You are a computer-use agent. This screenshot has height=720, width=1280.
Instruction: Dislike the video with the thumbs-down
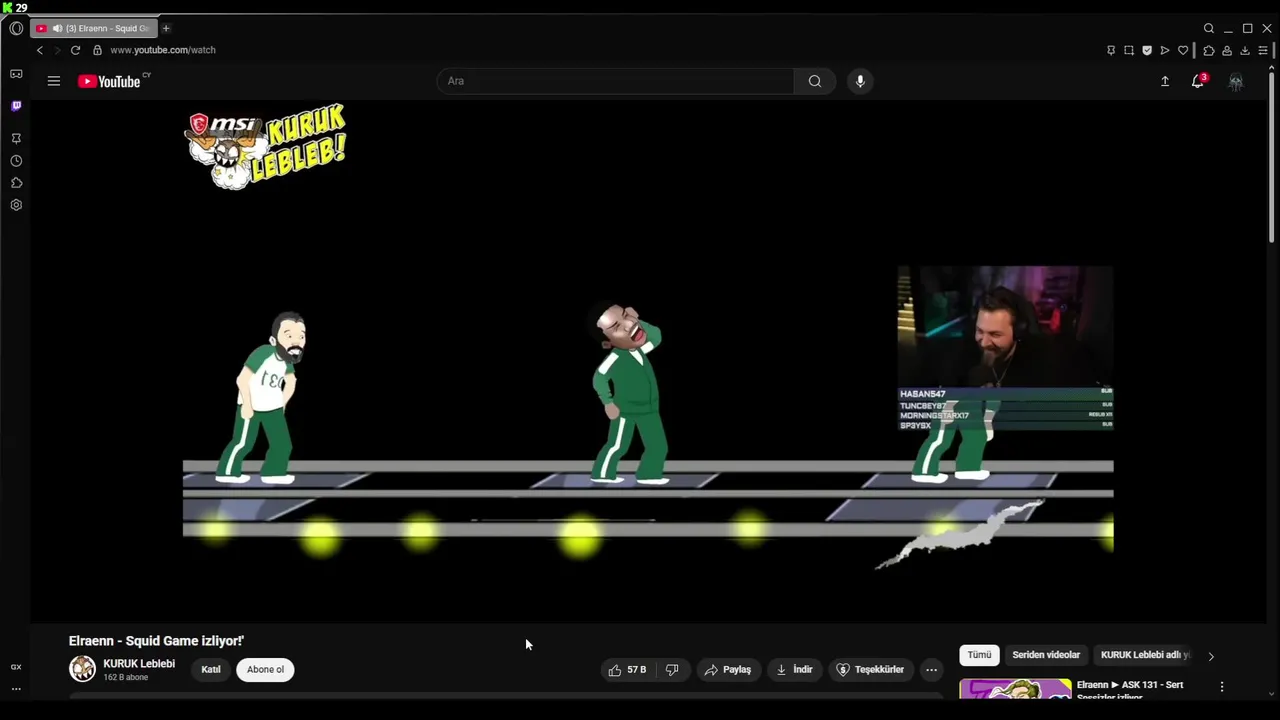672,670
